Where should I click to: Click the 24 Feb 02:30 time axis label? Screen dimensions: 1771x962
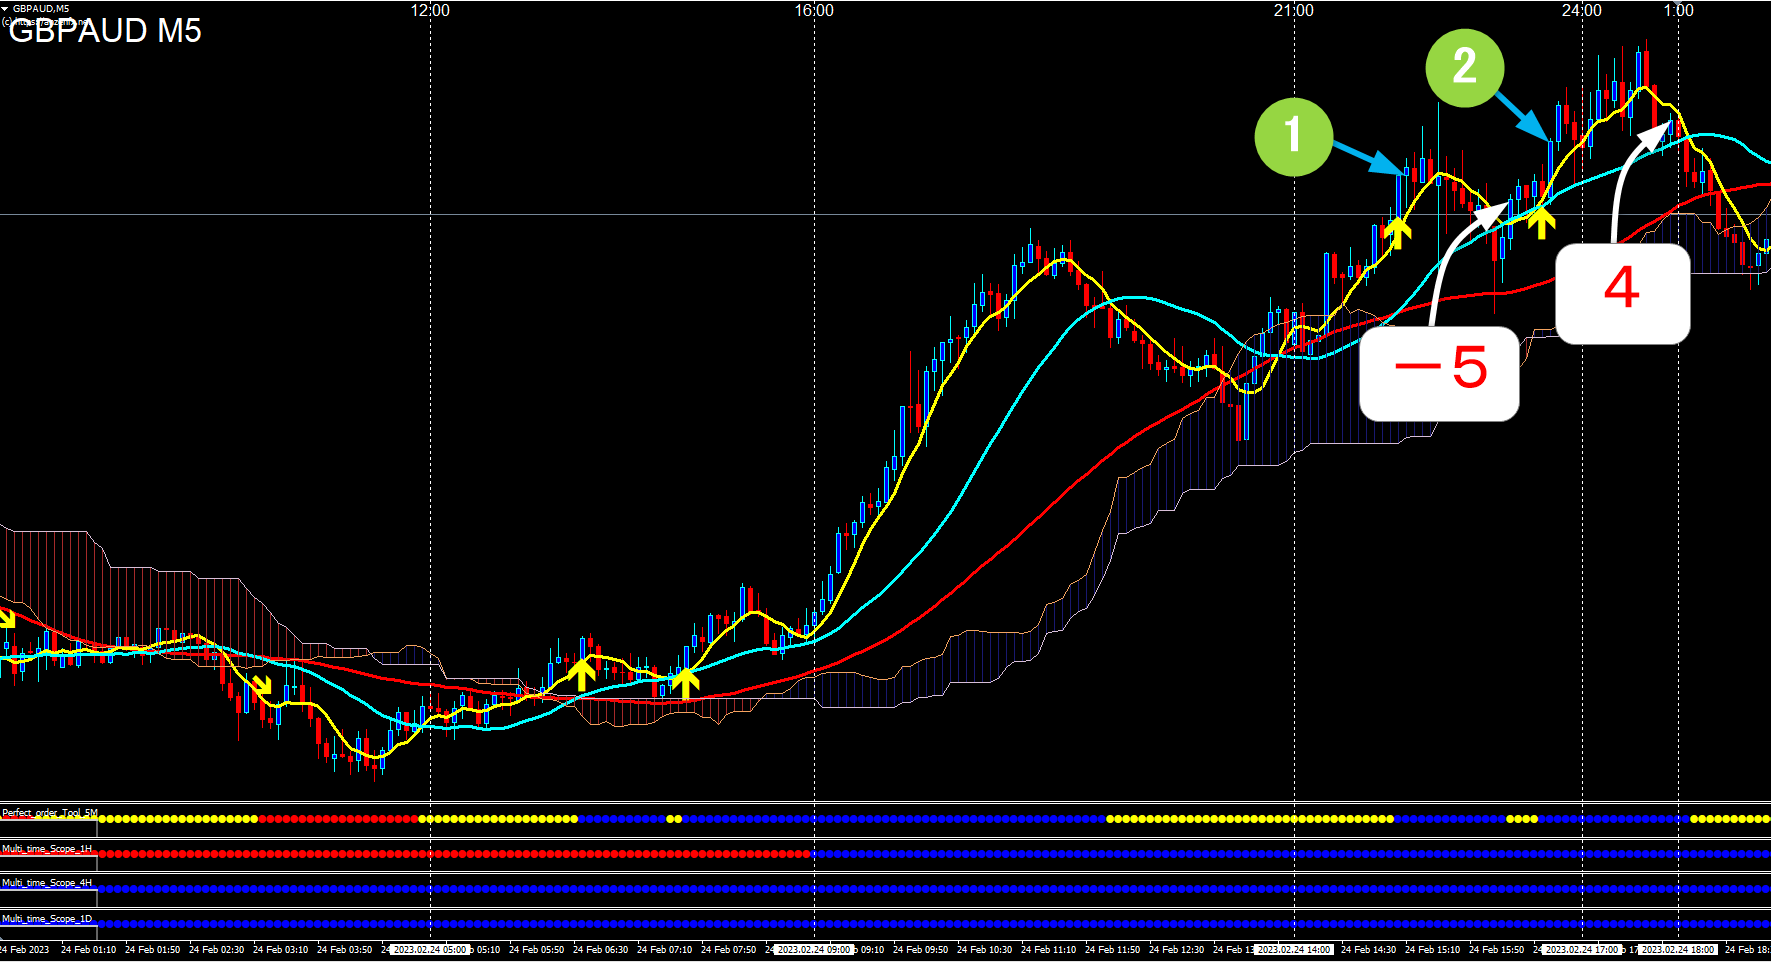coord(216,950)
